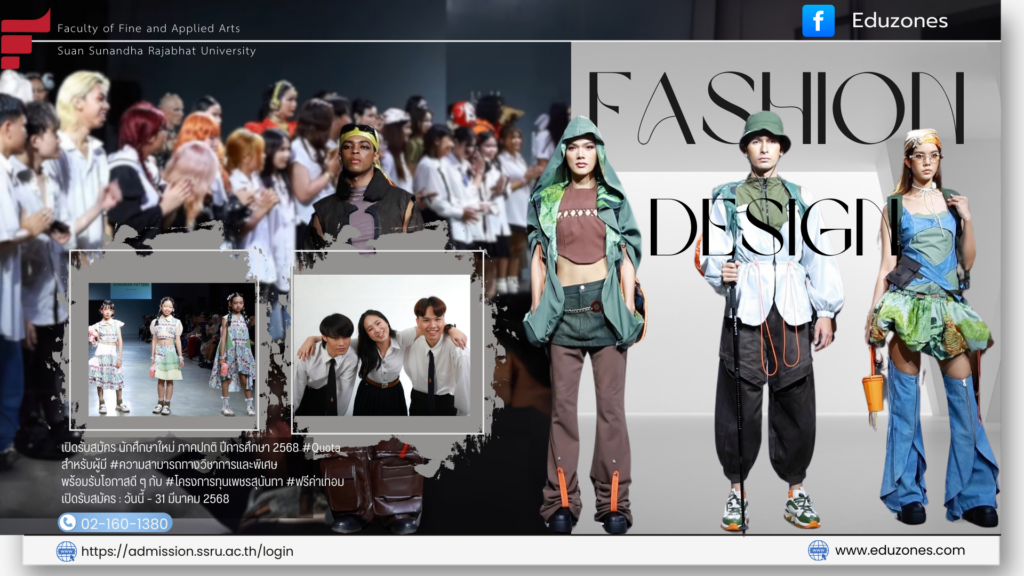Select the Faculty of Fine and Applied Arts text
This screenshot has height=576, width=1024.
tap(148, 29)
